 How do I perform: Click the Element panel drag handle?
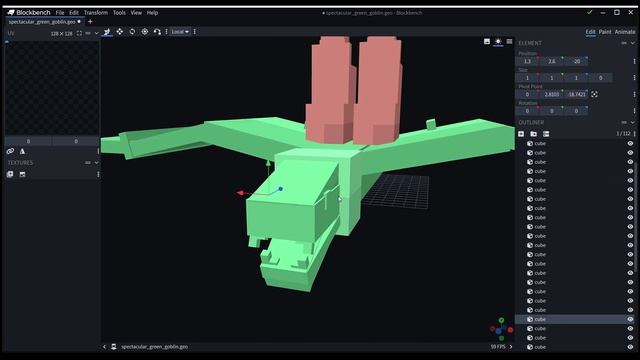click(624, 43)
